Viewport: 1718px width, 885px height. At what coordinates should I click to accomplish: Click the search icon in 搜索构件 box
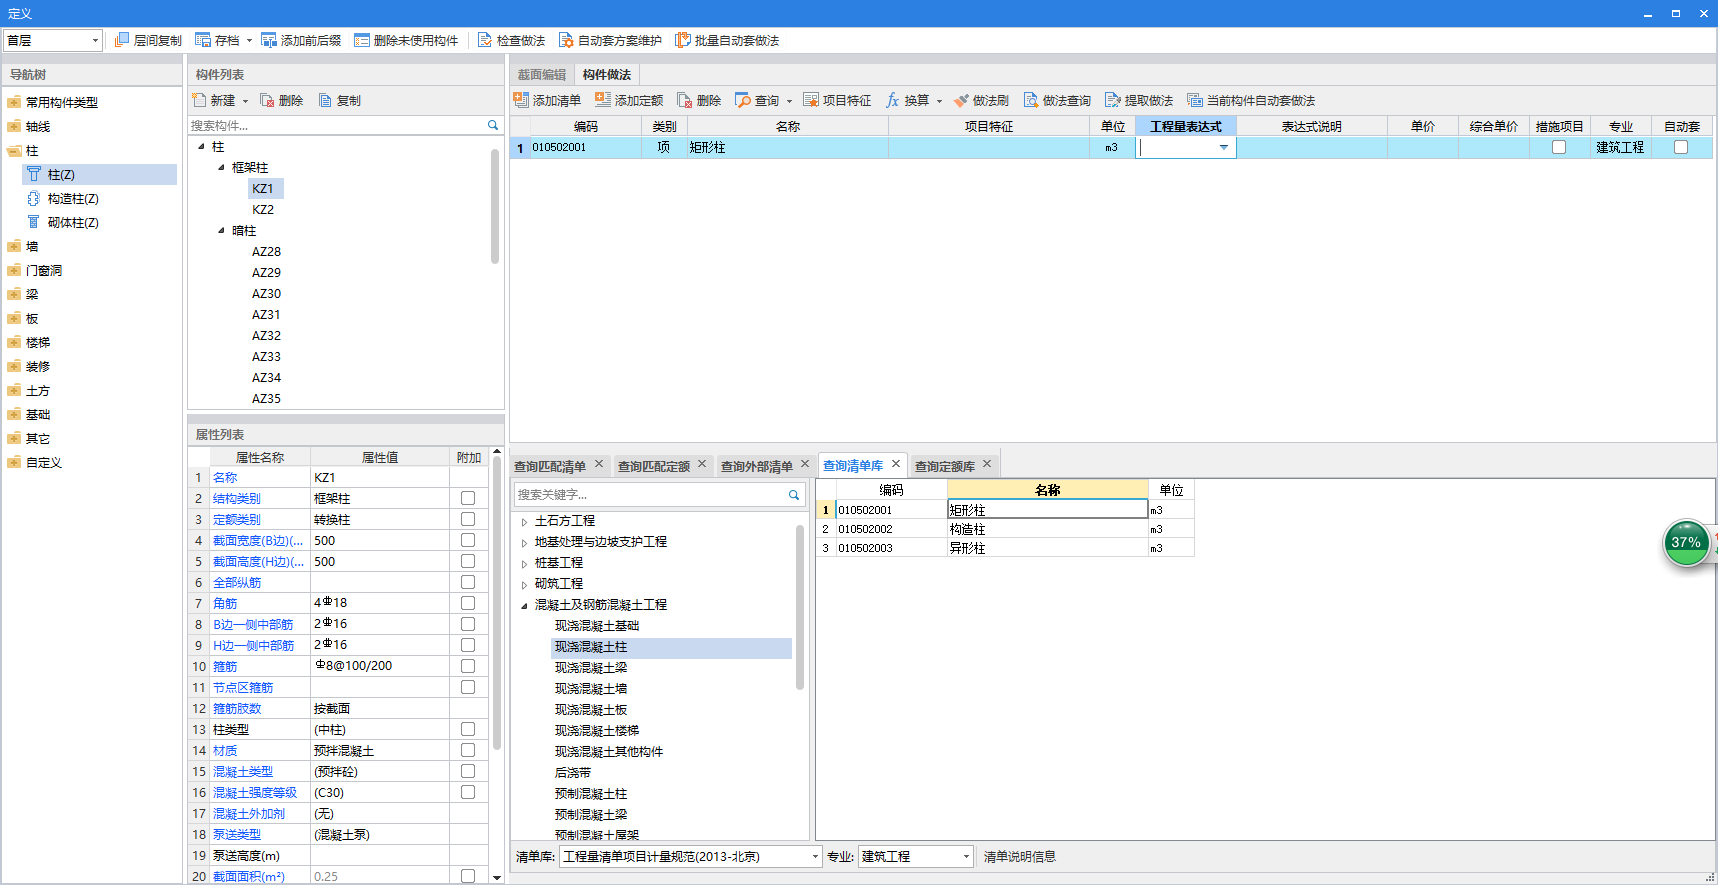[493, 125]
